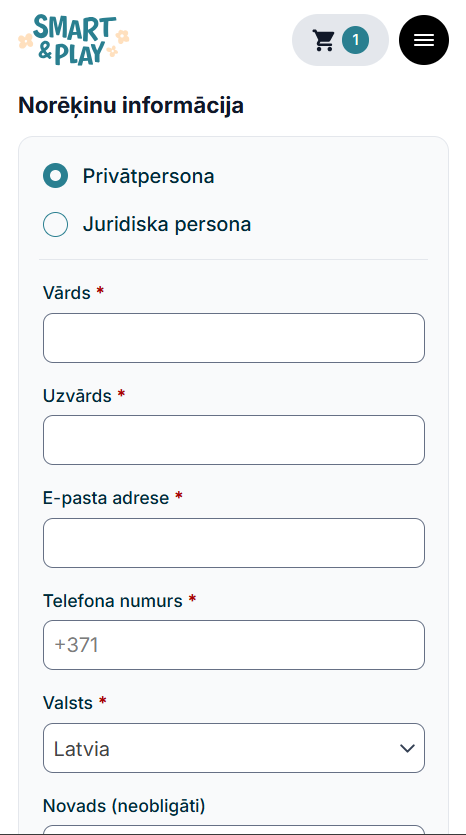Screen dimensions: 466x835
Task: Click the Telefona numurs +371 field
Action: 234,645
